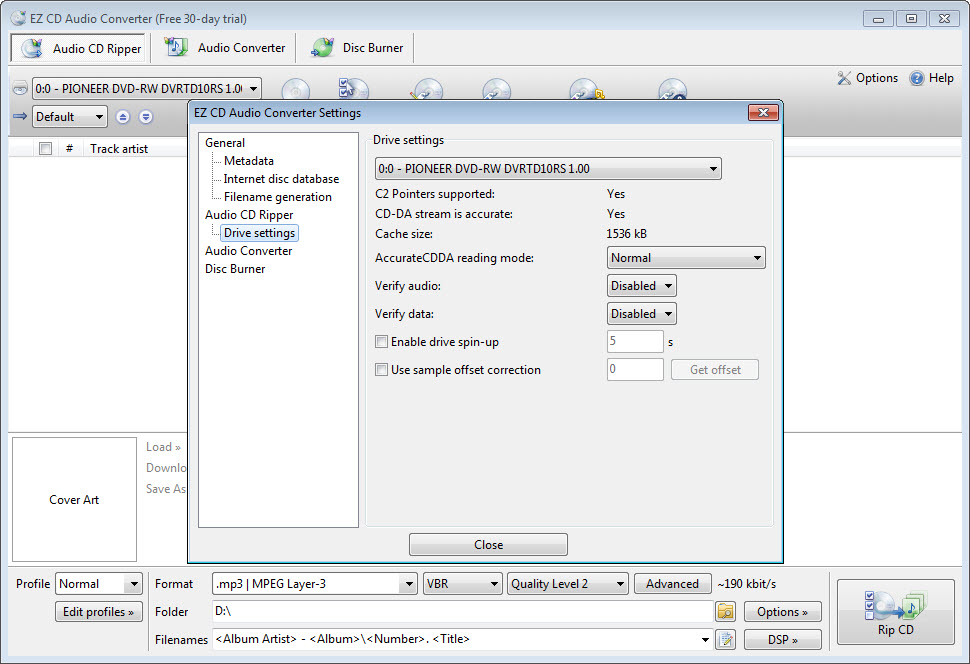Maximize the EZ CD Audio Converter main window
The width and height of the screenshot is (970, 664).
911,19
